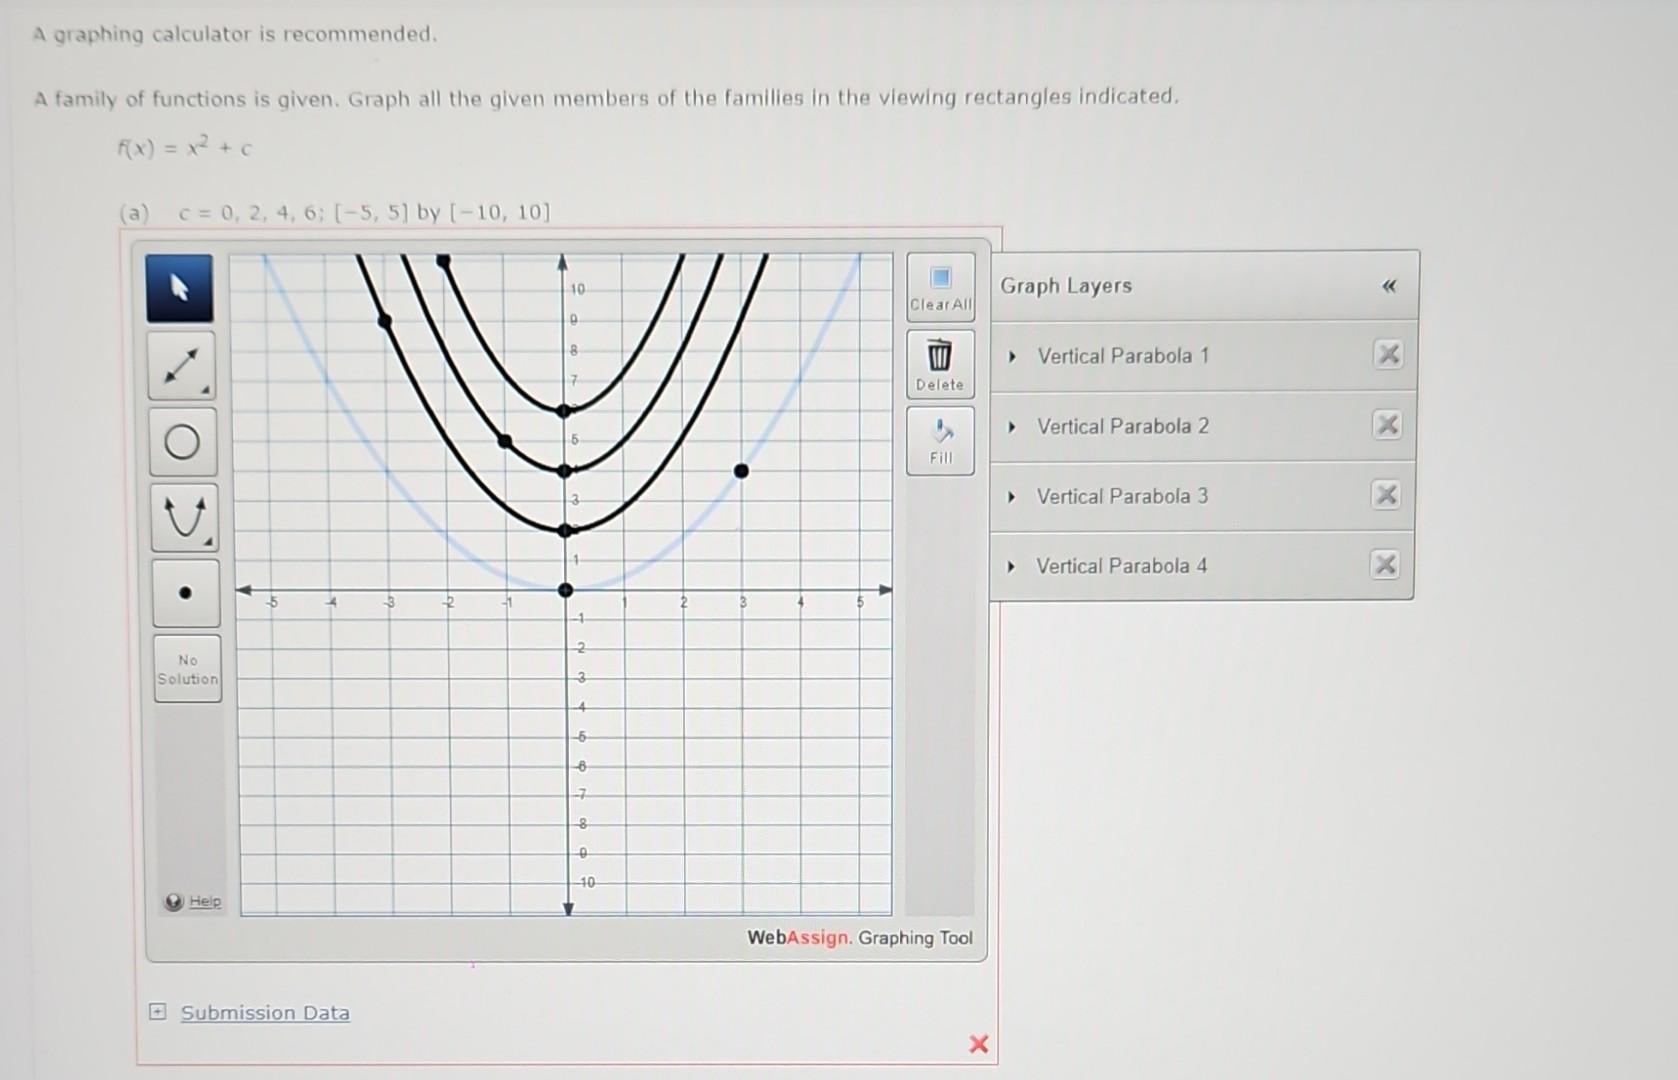Image resolution: width=1678 pixels, height=1080 pixels.
Task: Click the vertex point at the origin
Action: [x=567, y=590]
